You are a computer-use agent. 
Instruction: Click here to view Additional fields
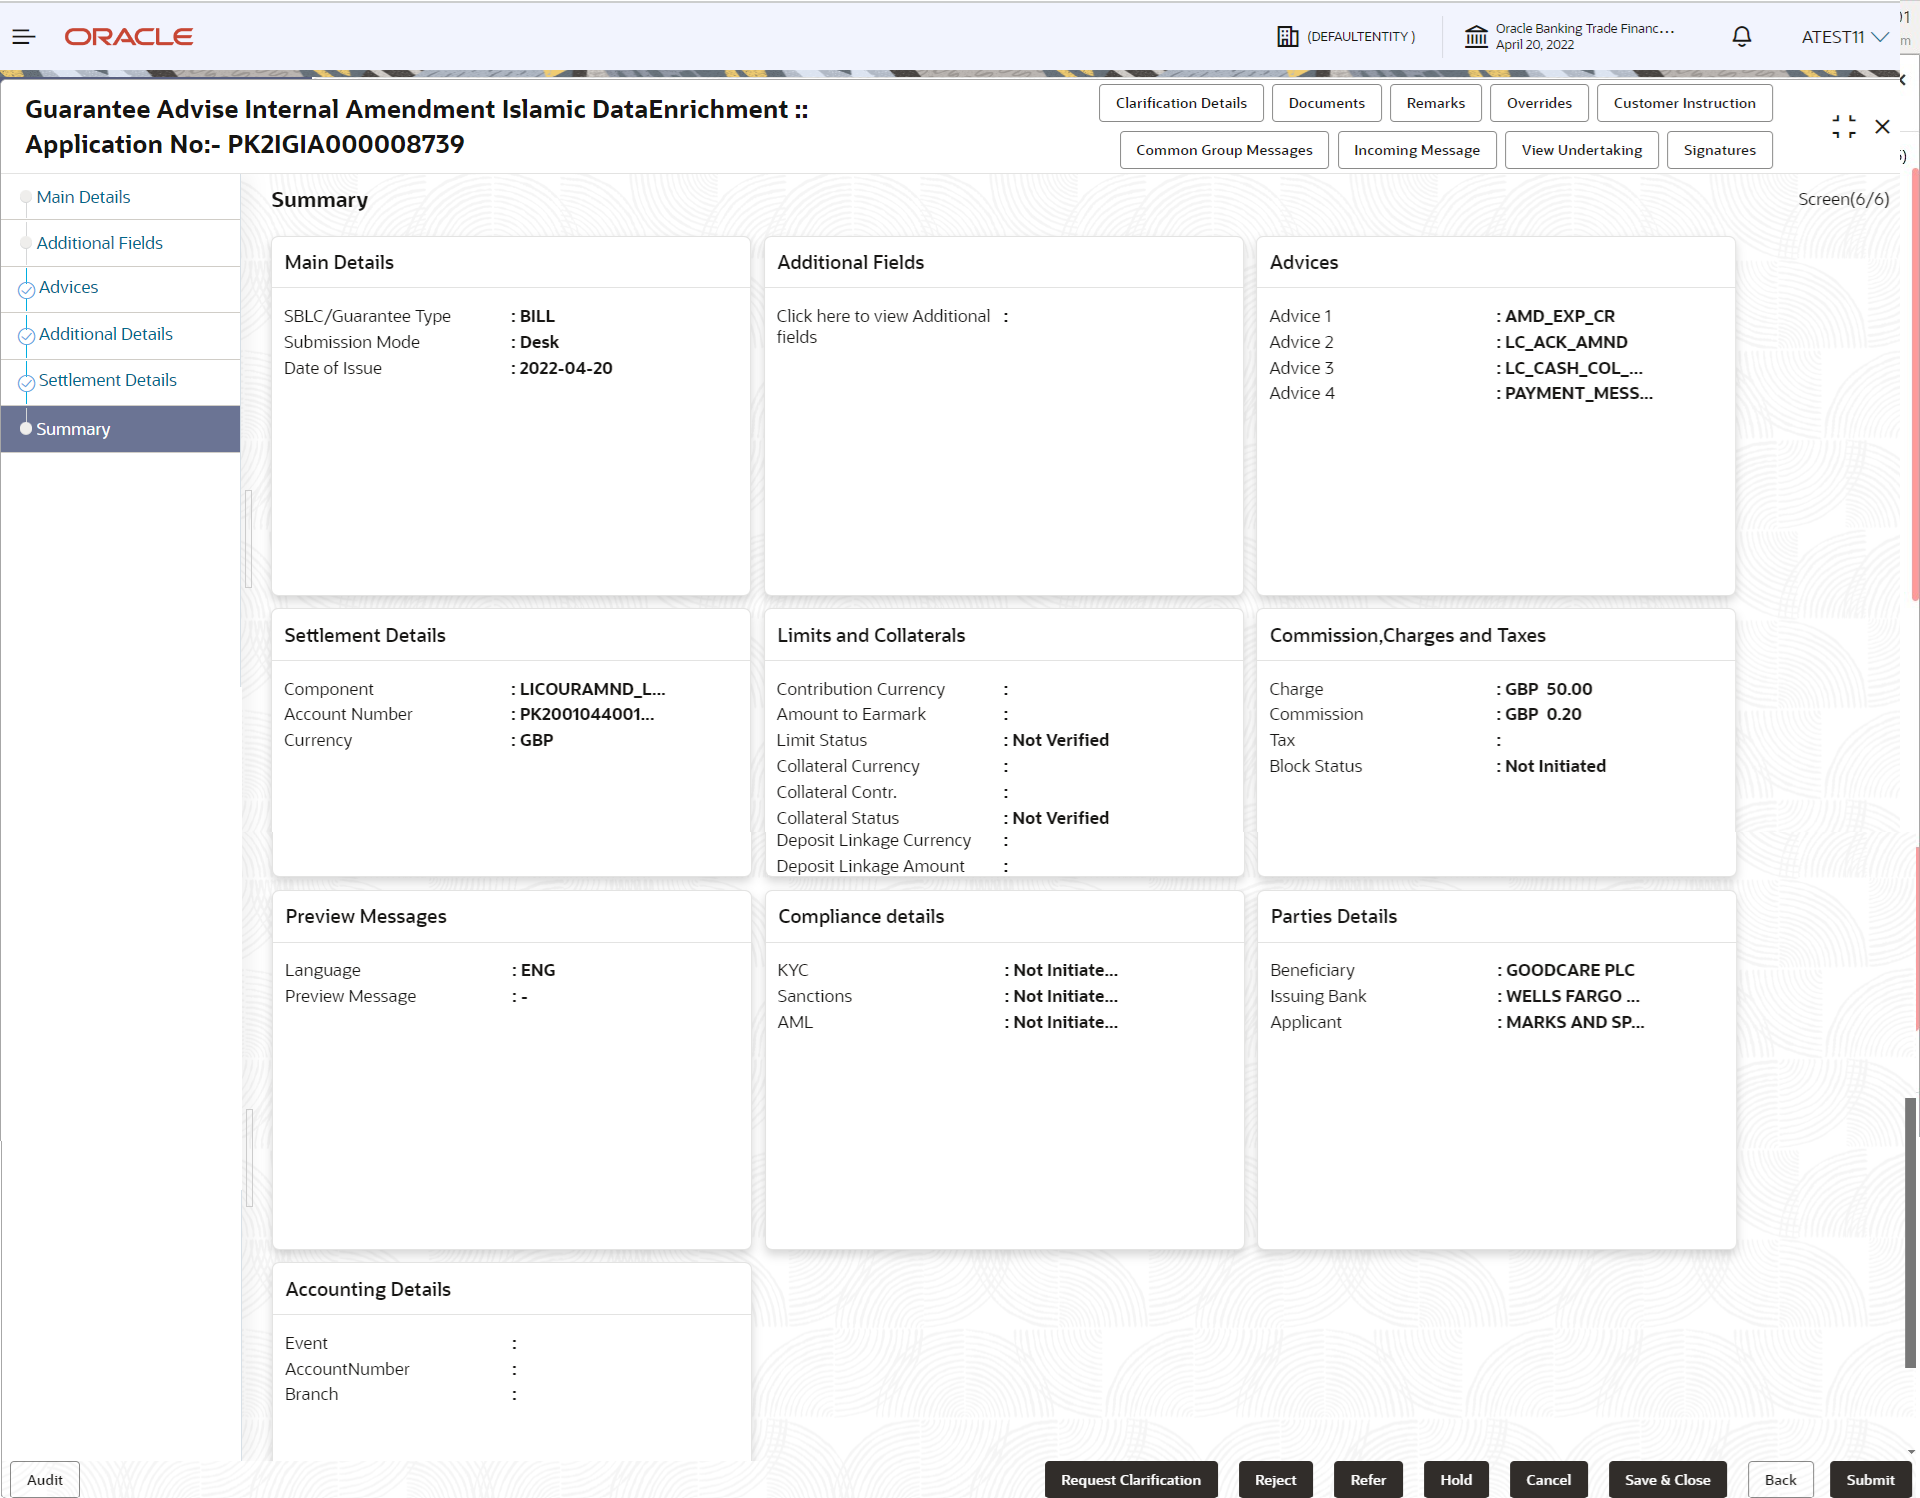point(884,325)
